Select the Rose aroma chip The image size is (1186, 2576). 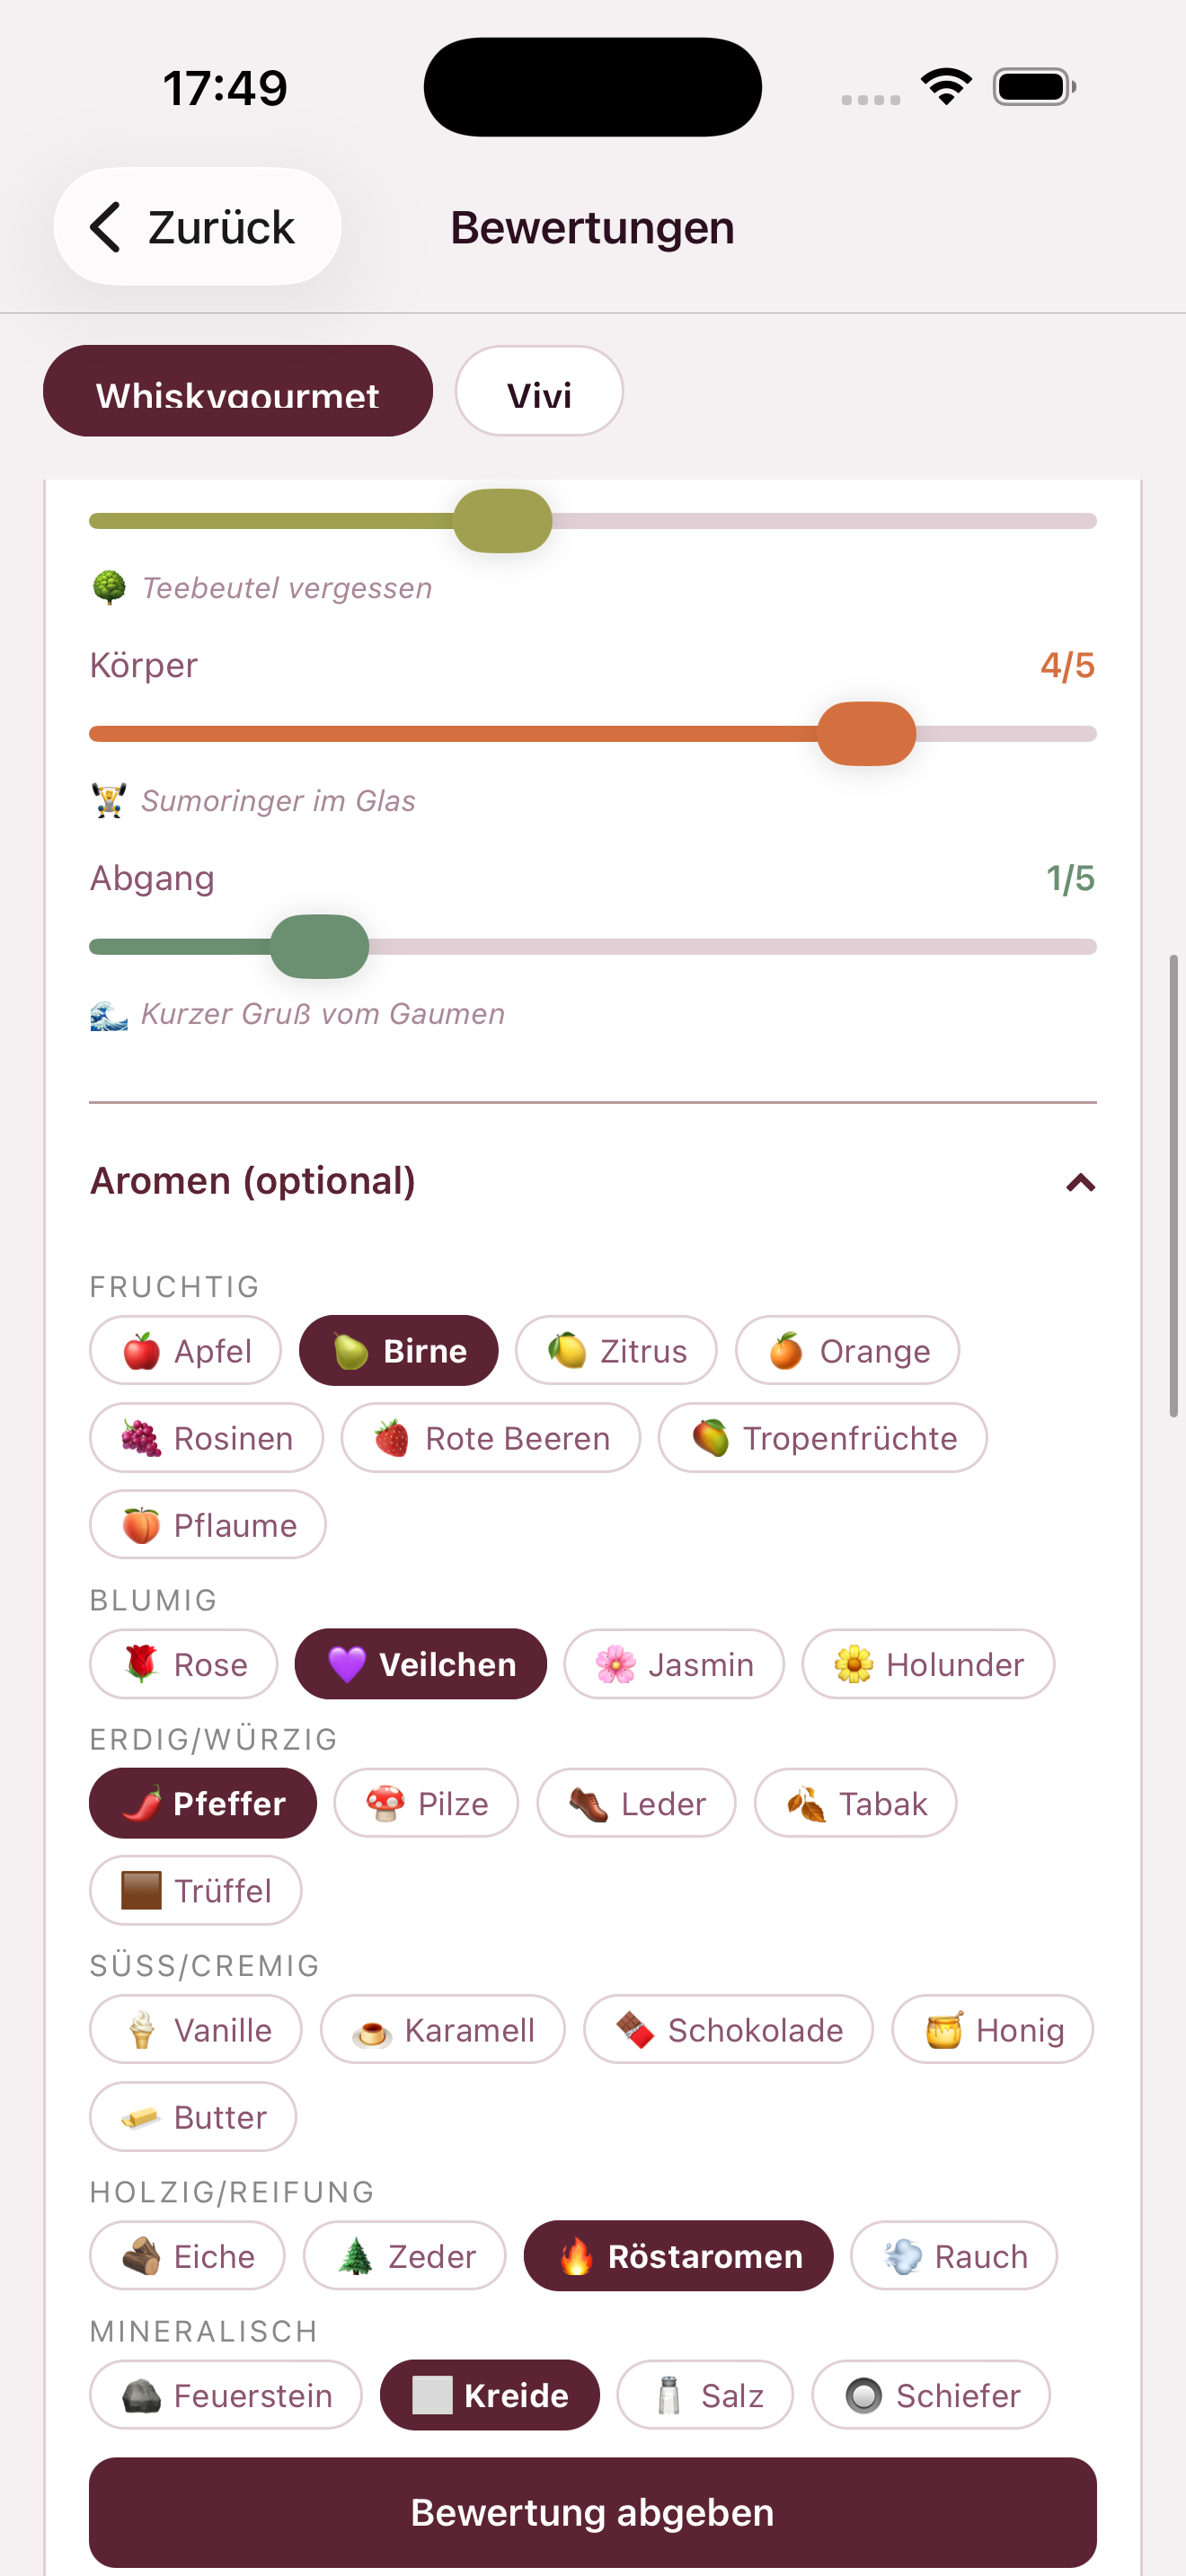click(183, 1664)
